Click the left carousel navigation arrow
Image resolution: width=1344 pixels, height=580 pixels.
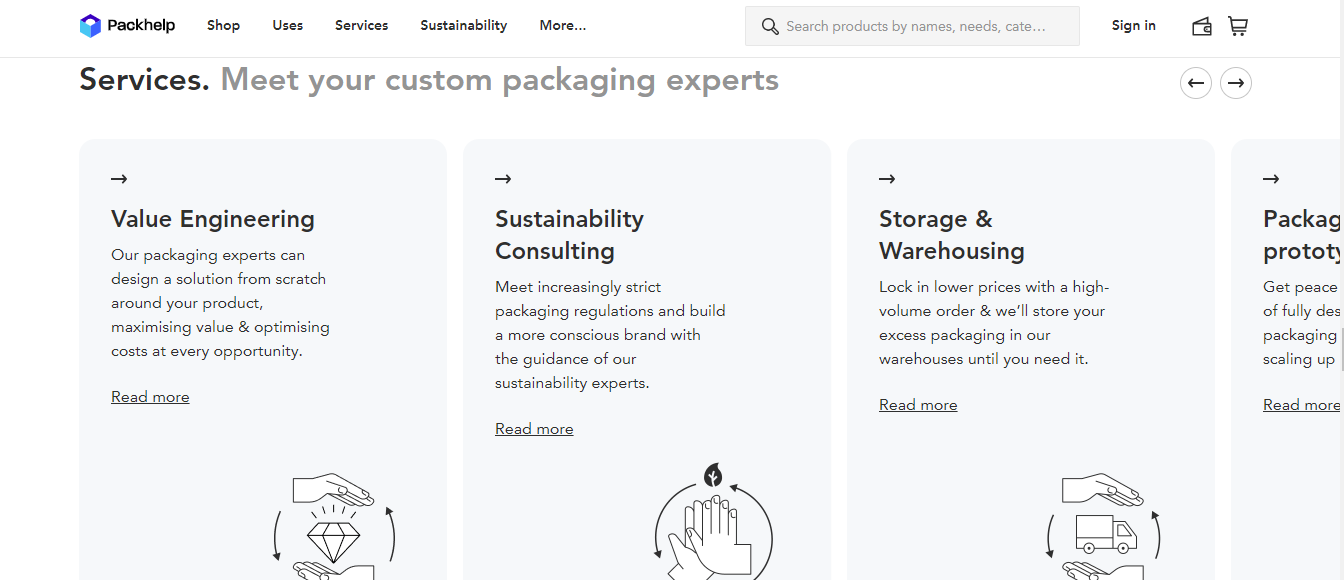coord(1196,83)
